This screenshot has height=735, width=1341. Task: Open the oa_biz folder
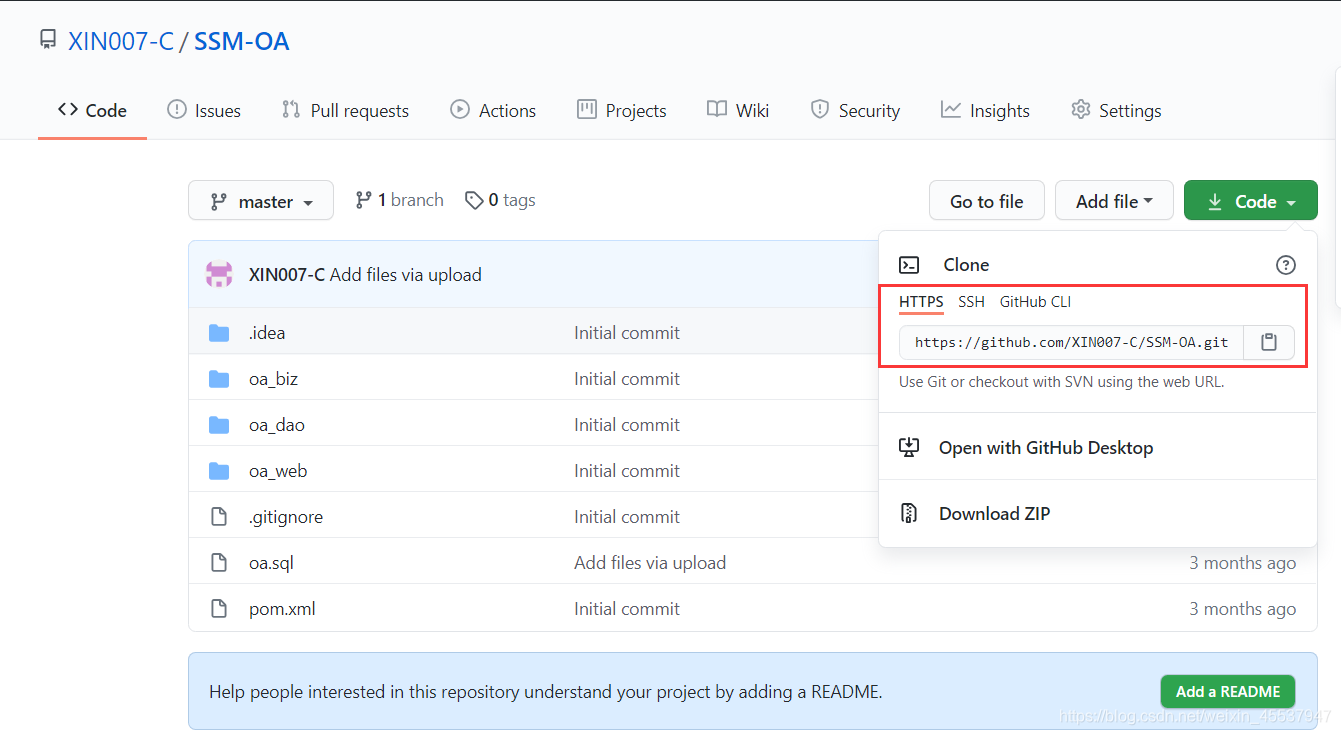[x=274, y=379]
